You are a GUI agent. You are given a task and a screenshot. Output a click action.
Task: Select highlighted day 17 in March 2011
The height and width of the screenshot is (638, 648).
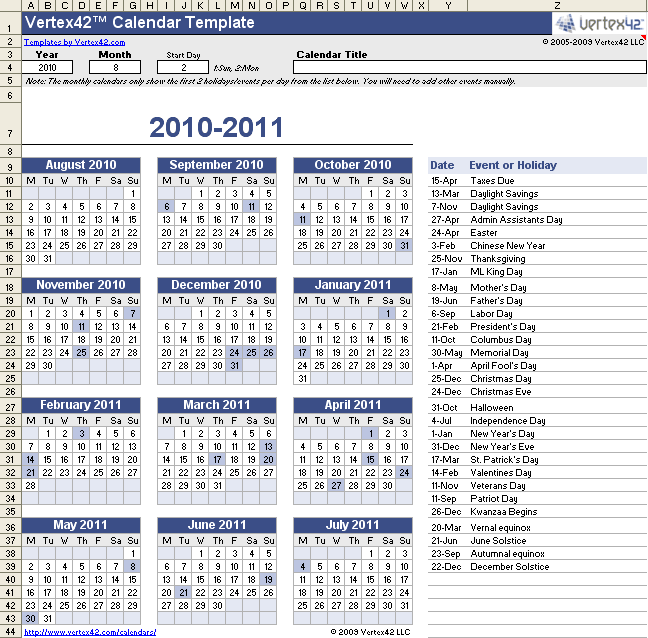217,459
